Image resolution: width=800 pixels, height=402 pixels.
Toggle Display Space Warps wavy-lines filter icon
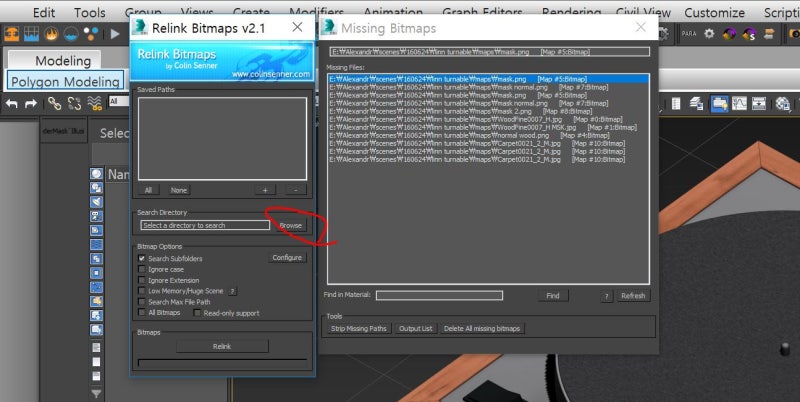[x=96, y=245]
